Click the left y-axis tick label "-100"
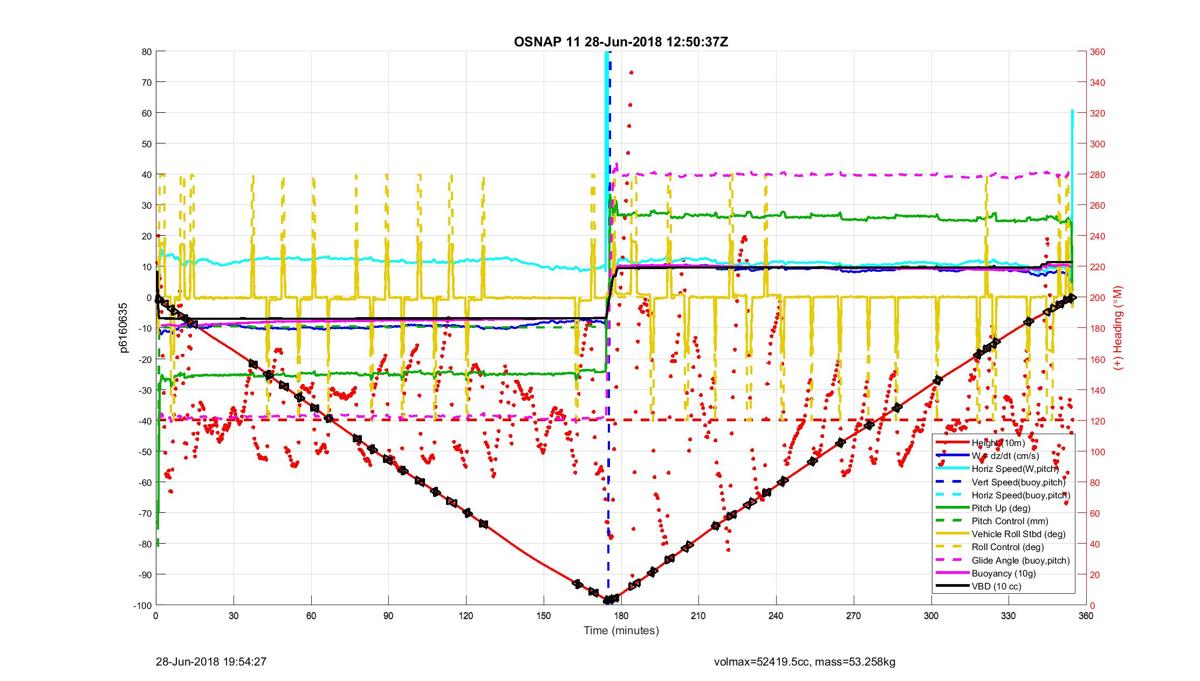Viewport: 1200px width, 681px height. pyautogui.click(x=141, y=606)
